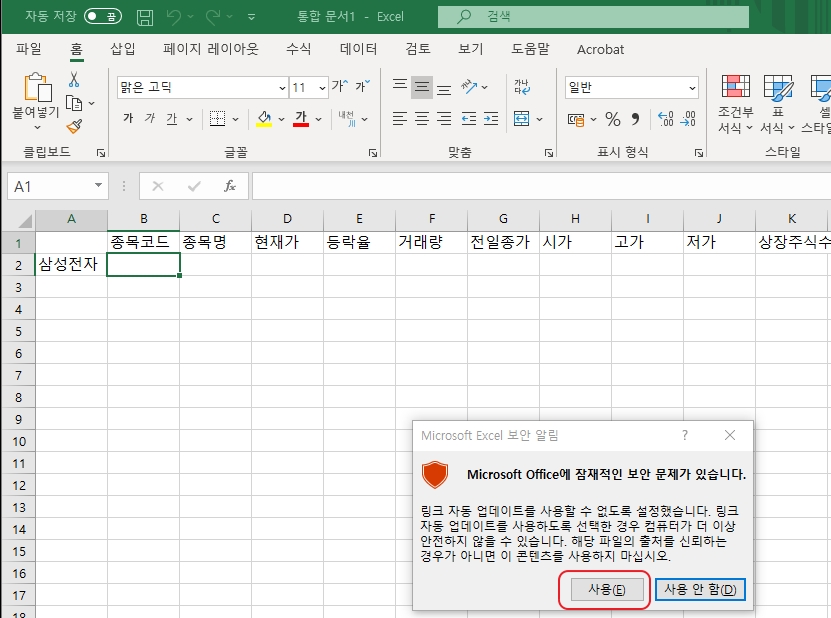This screenshot has width=831, height=618.
Task: Toggle Bold (가) formatting
Action: tap(128, 118)
